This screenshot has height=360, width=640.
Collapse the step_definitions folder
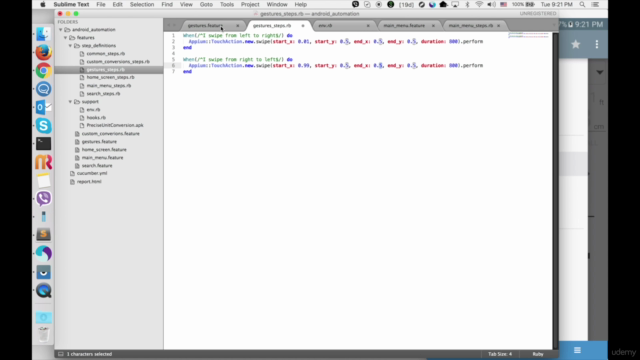[70, 46]
